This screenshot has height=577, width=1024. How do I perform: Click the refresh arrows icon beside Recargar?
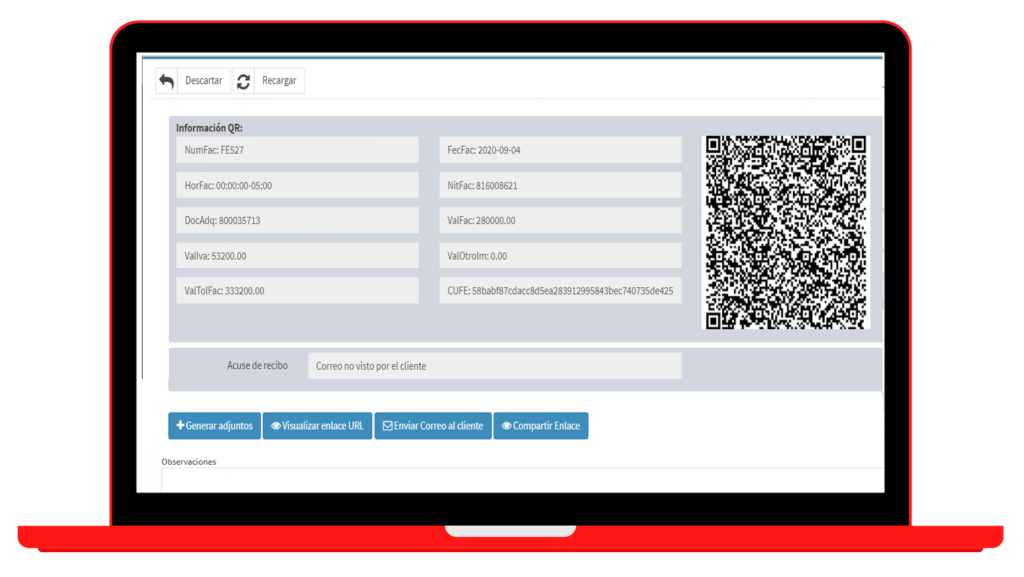(244, 81)
